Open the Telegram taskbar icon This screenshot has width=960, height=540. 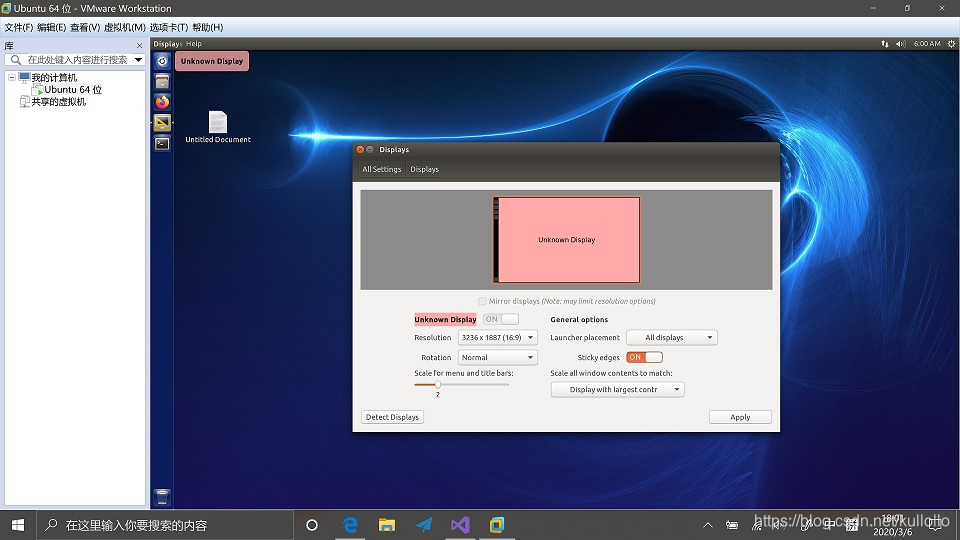click(x=424, y=525)
